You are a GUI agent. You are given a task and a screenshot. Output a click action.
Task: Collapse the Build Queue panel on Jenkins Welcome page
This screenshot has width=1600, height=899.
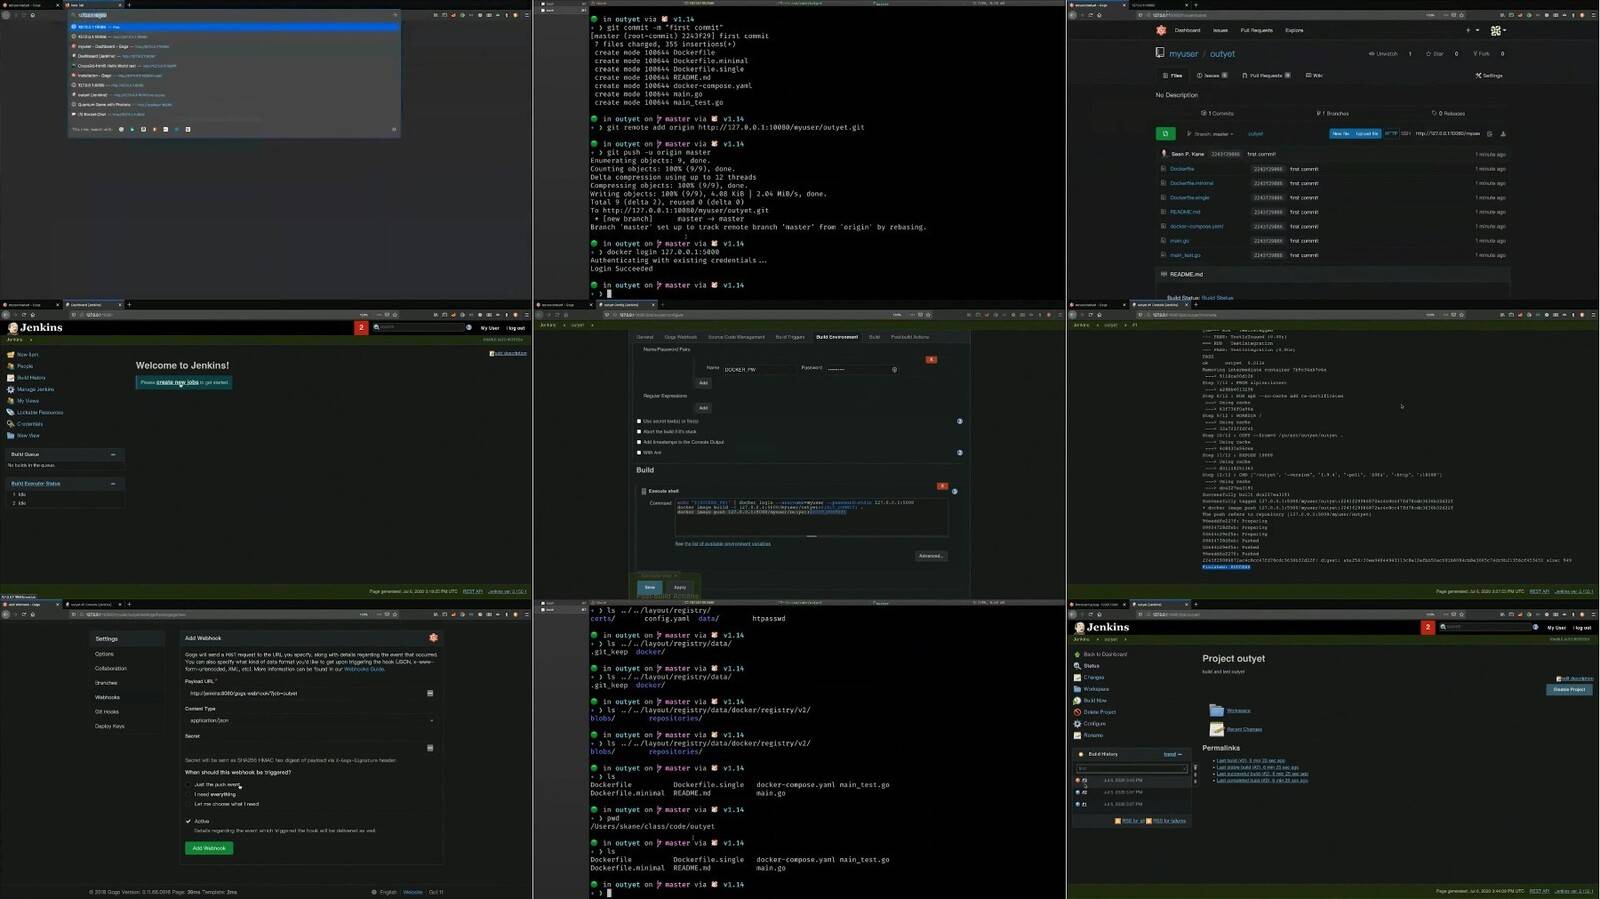click(x=113, y=454)
